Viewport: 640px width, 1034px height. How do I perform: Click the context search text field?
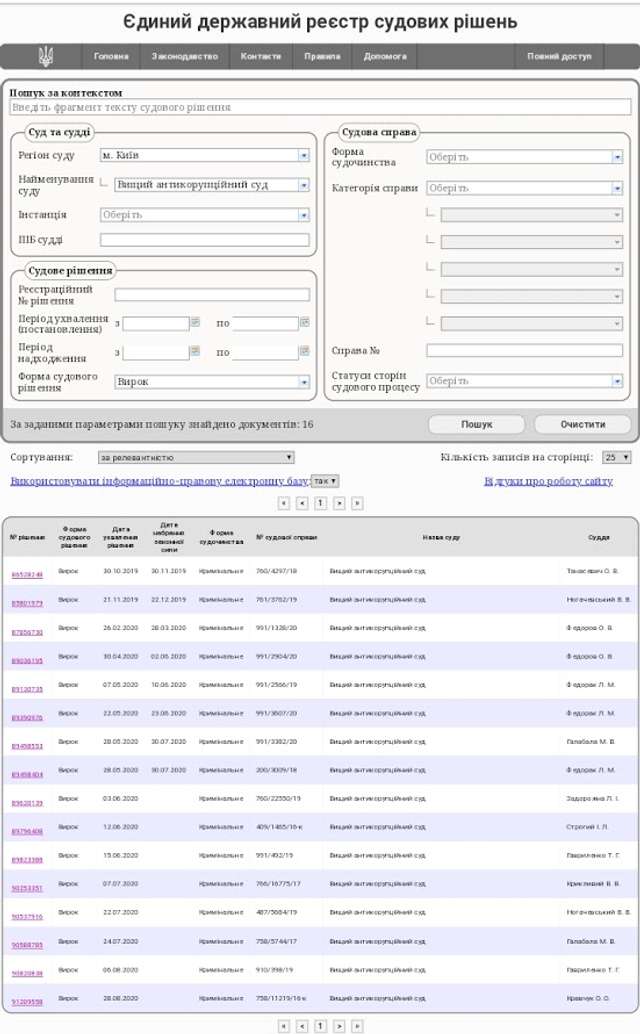320,107
